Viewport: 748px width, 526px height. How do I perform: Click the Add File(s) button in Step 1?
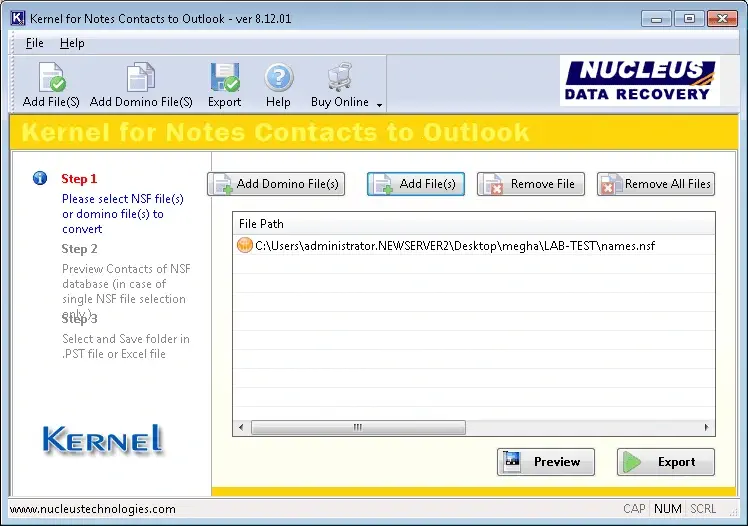tap(416, 184)
